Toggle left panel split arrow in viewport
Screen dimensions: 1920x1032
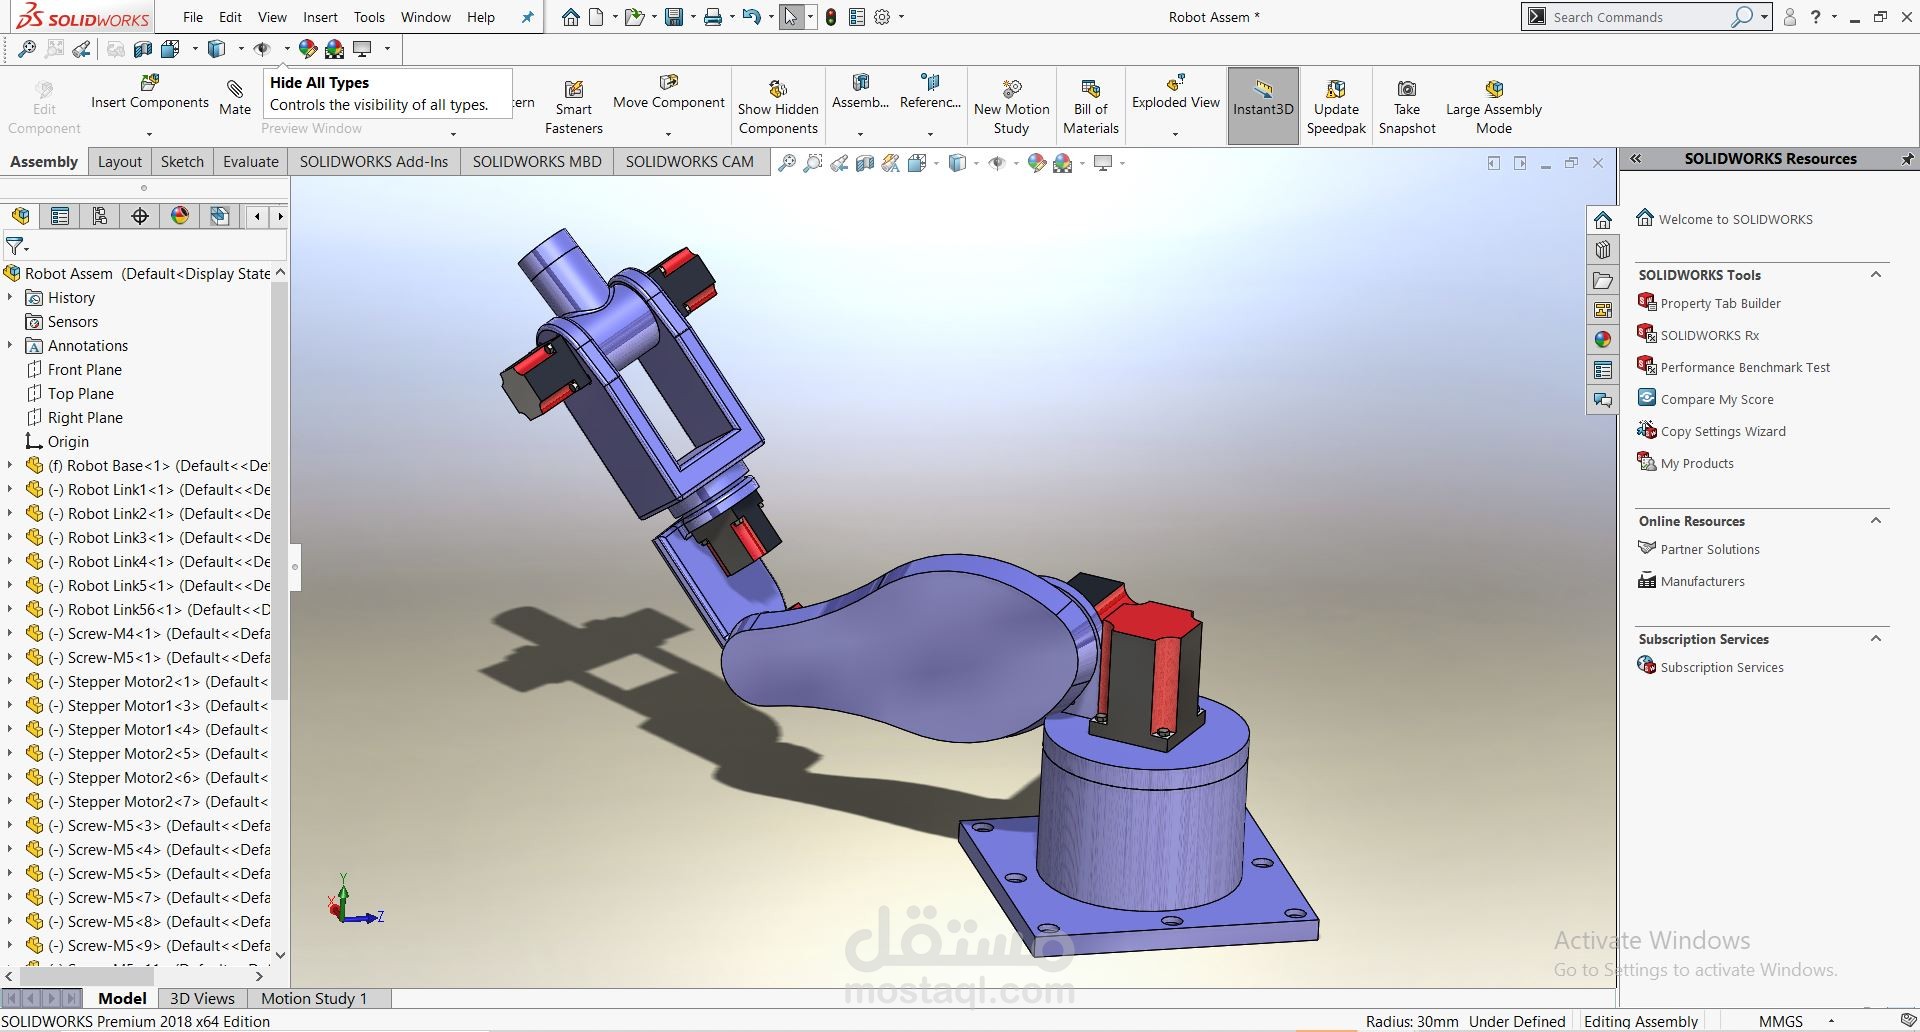pyautogui.click(x=1494, y=163)
